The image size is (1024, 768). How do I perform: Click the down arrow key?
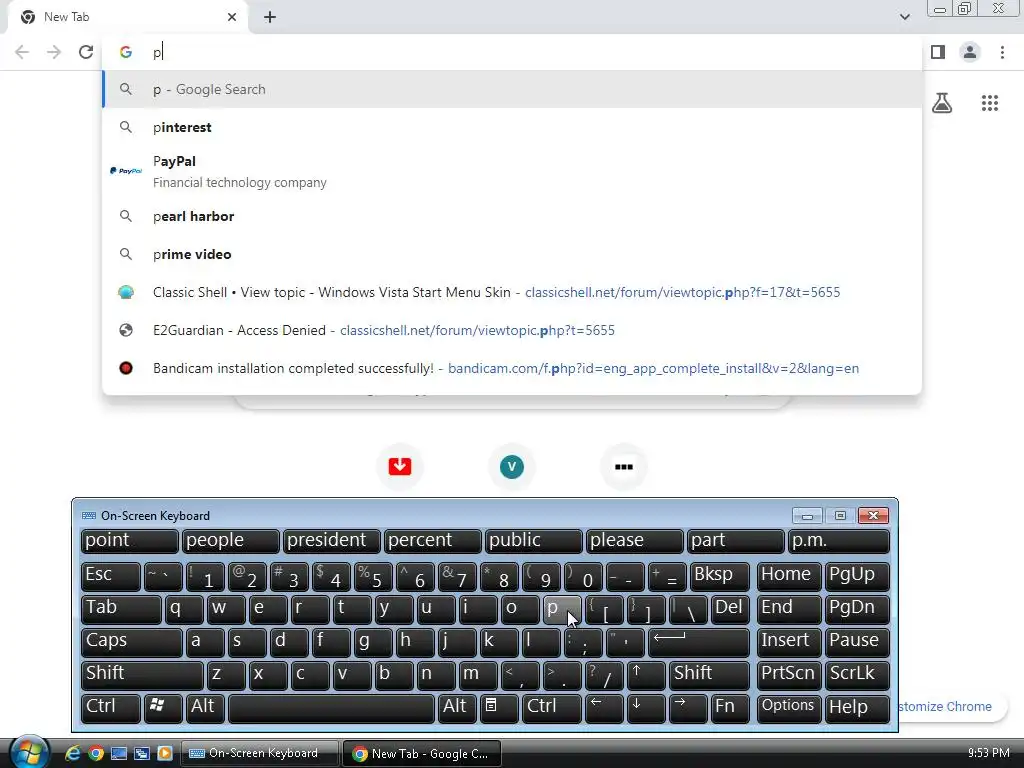(646, 709)
